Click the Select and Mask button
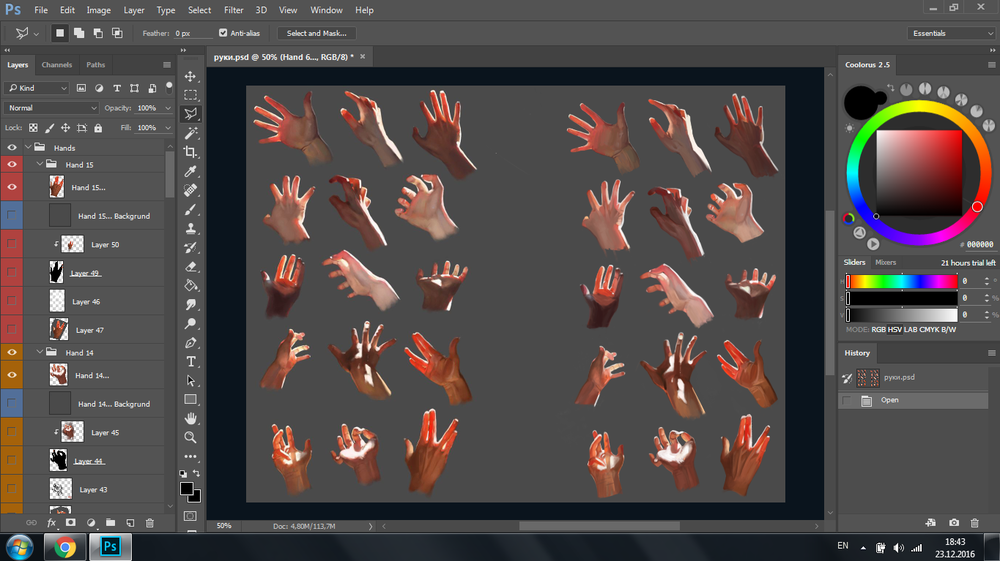This screenshot has width=1000, height=561. pos(316,33)
